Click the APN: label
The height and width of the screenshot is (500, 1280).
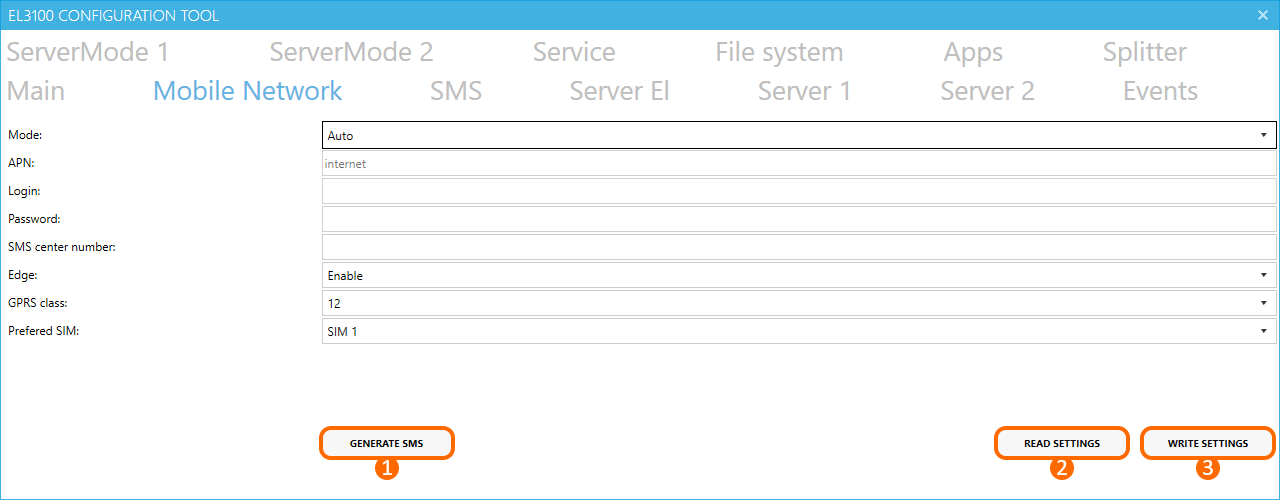coord(22,162)
